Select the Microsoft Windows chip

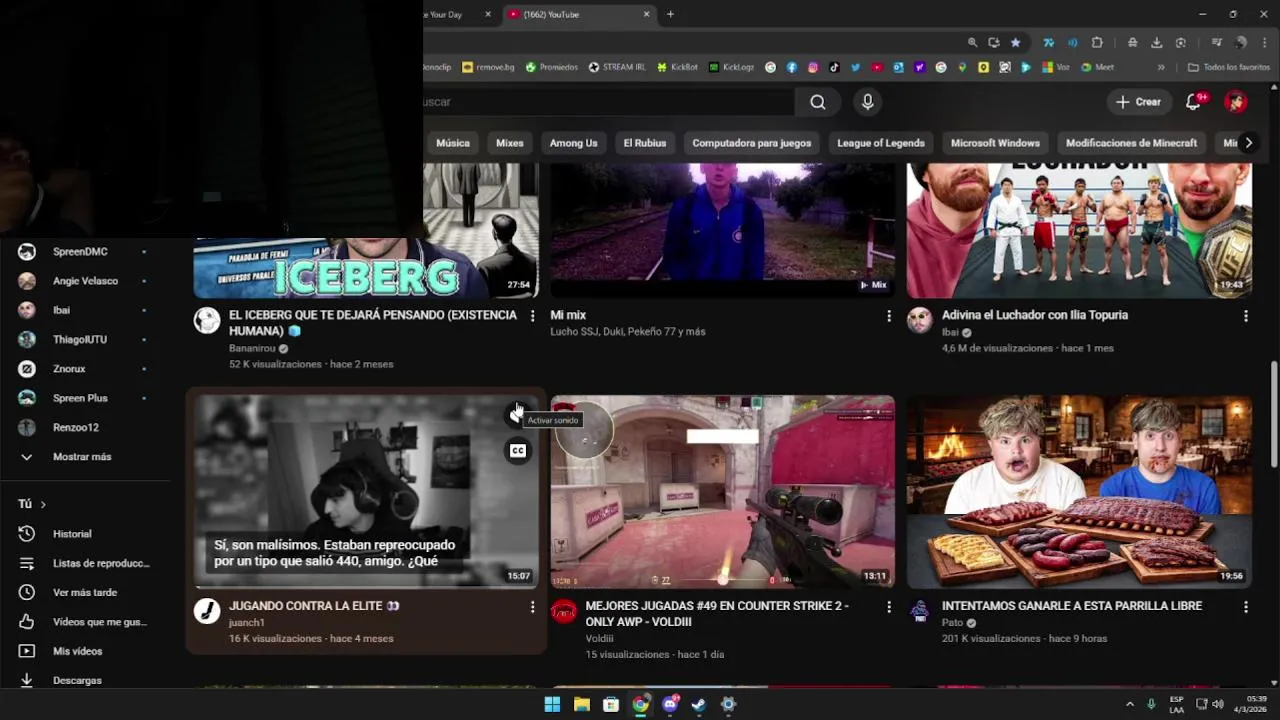click(x=995, y=143)
